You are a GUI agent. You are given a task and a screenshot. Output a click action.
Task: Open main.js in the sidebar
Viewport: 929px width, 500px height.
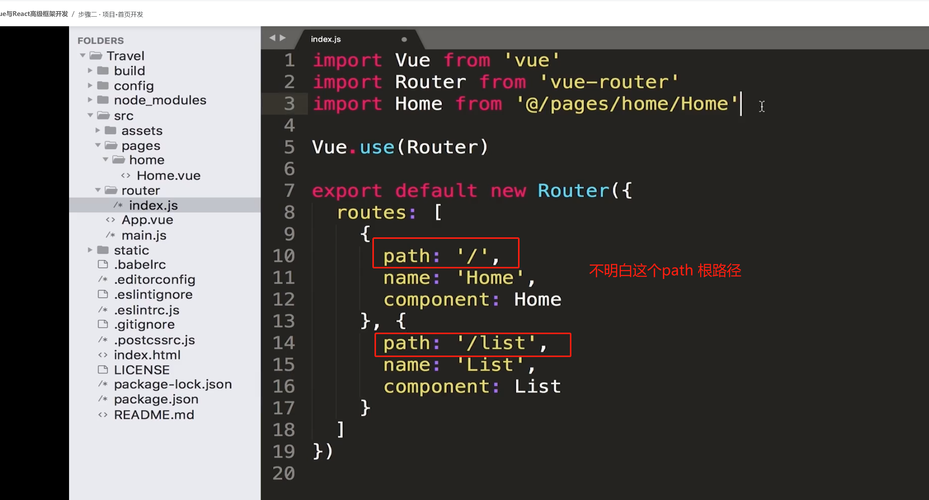click(x=144, y=235)
